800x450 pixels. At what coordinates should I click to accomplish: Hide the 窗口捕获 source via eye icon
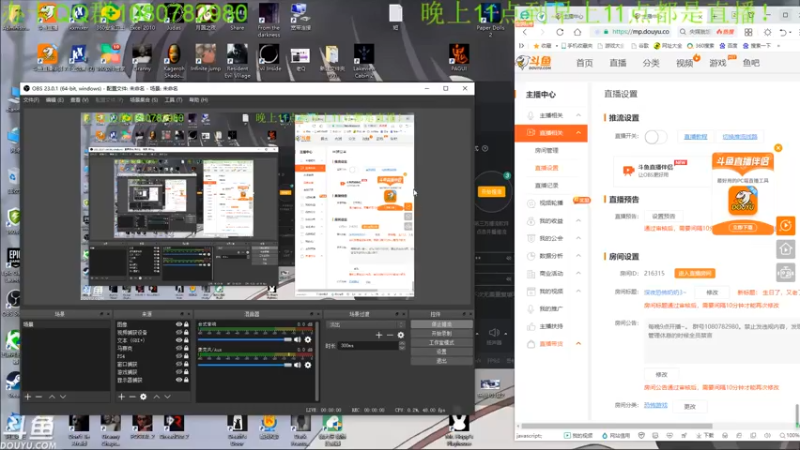coord(179,364)
